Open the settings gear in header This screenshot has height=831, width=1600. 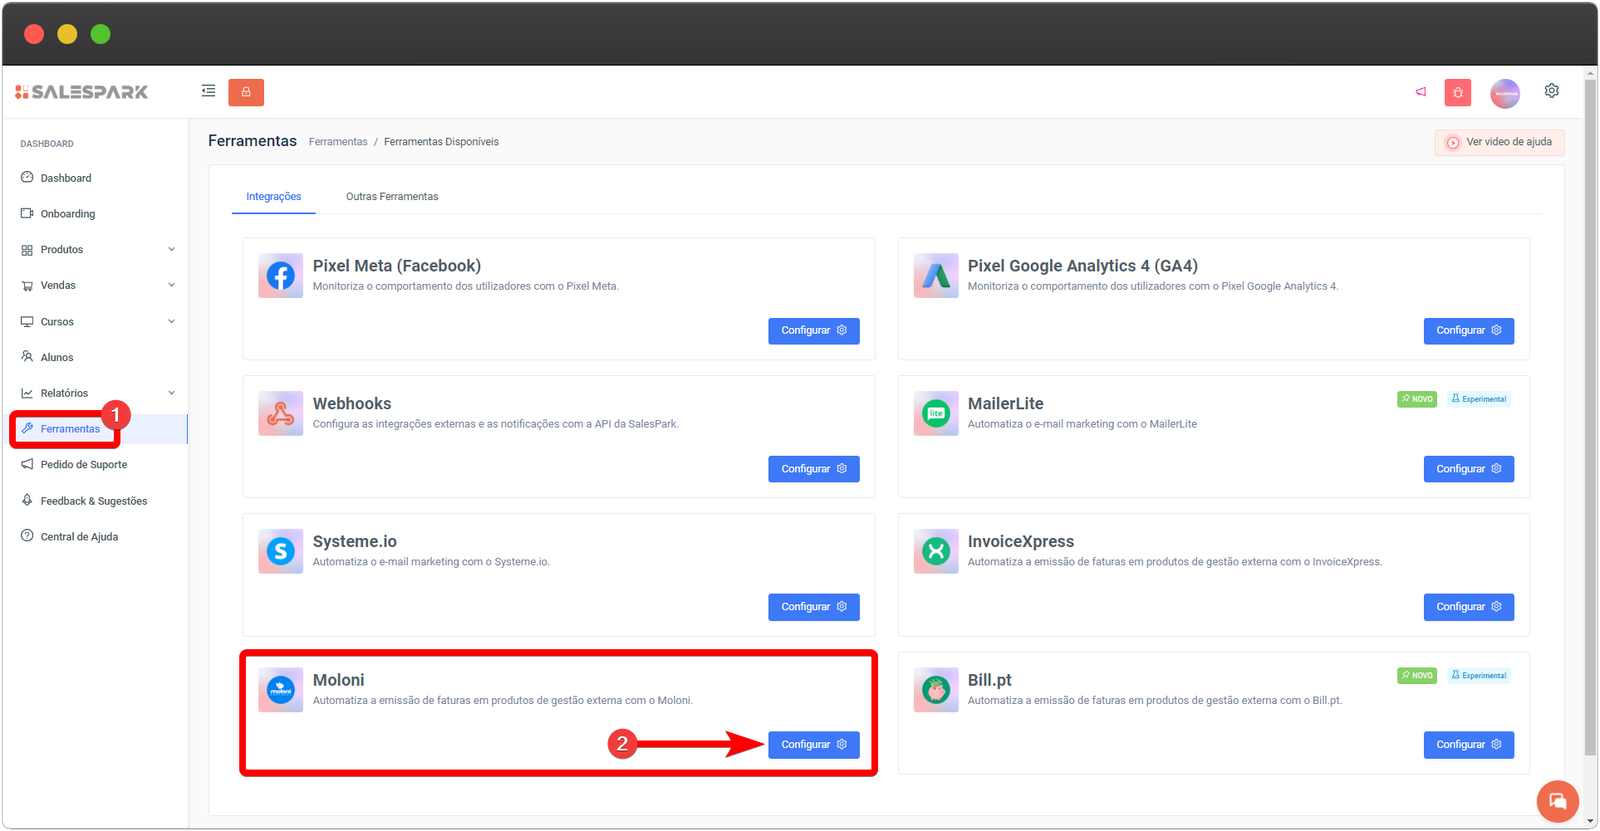[1551, 91]
